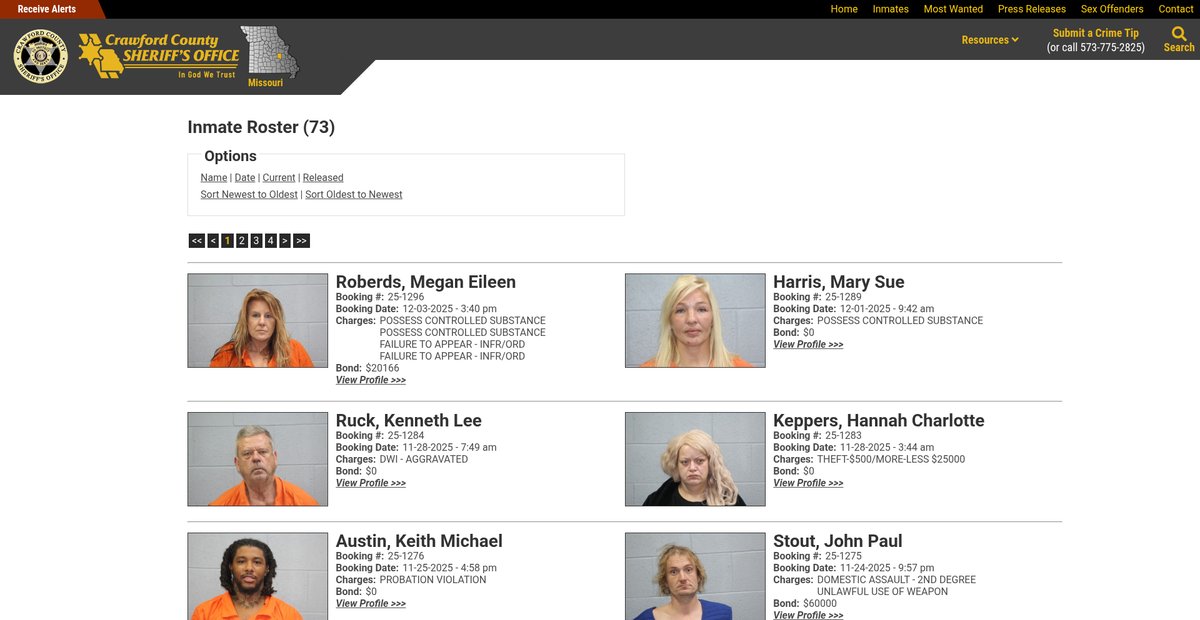Select page 1 in pagination
Viewport: 1200px width, 620px height.
click(227, 241)
